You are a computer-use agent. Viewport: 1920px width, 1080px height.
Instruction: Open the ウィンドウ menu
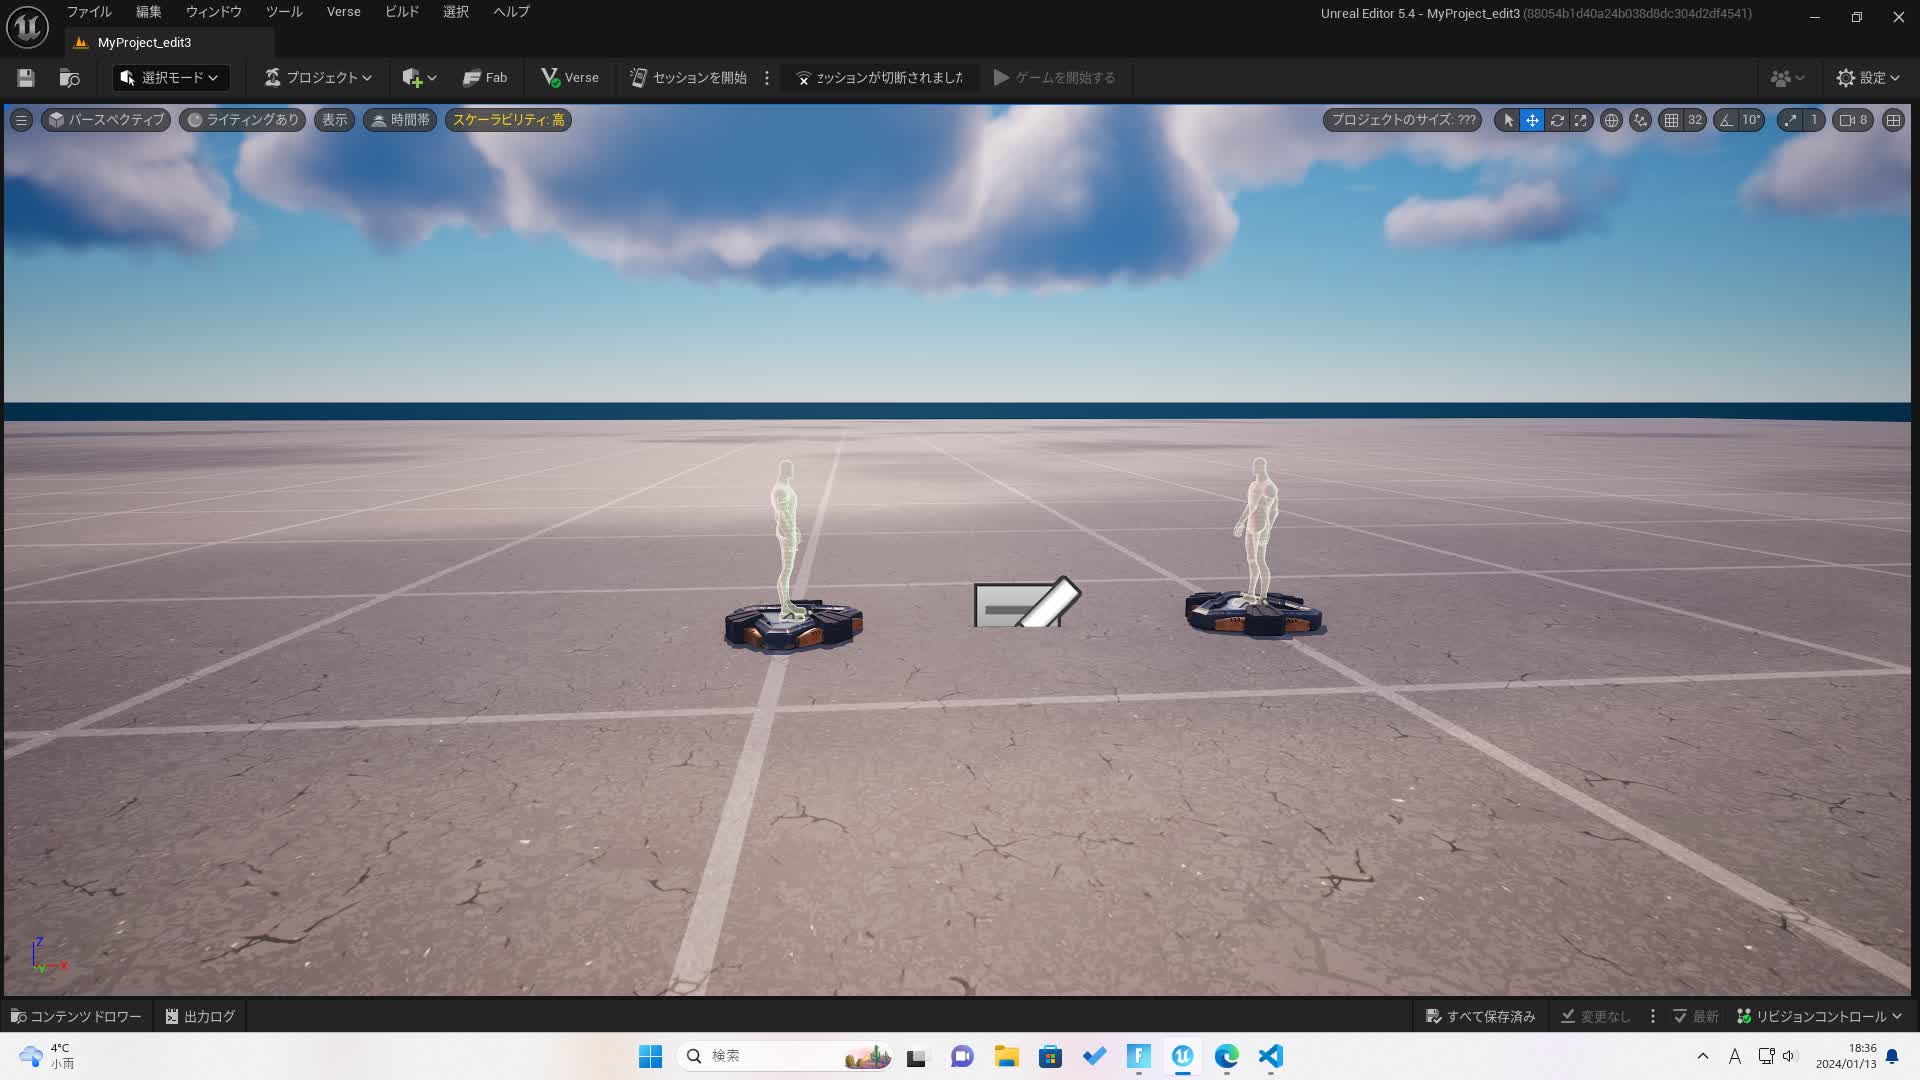click(213, 12)
